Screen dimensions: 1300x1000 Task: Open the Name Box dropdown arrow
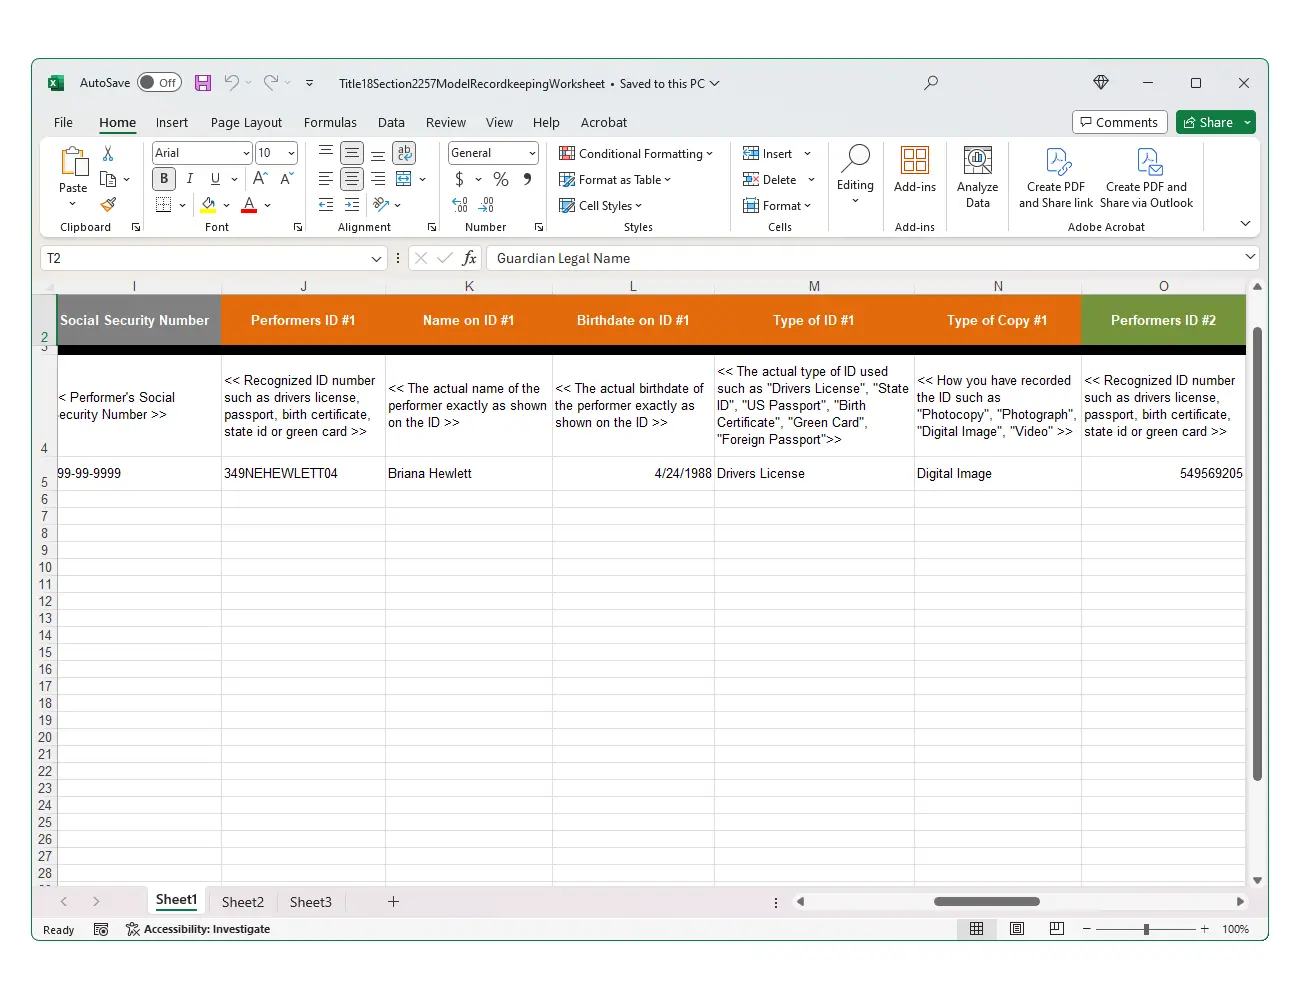coord(376,258)
